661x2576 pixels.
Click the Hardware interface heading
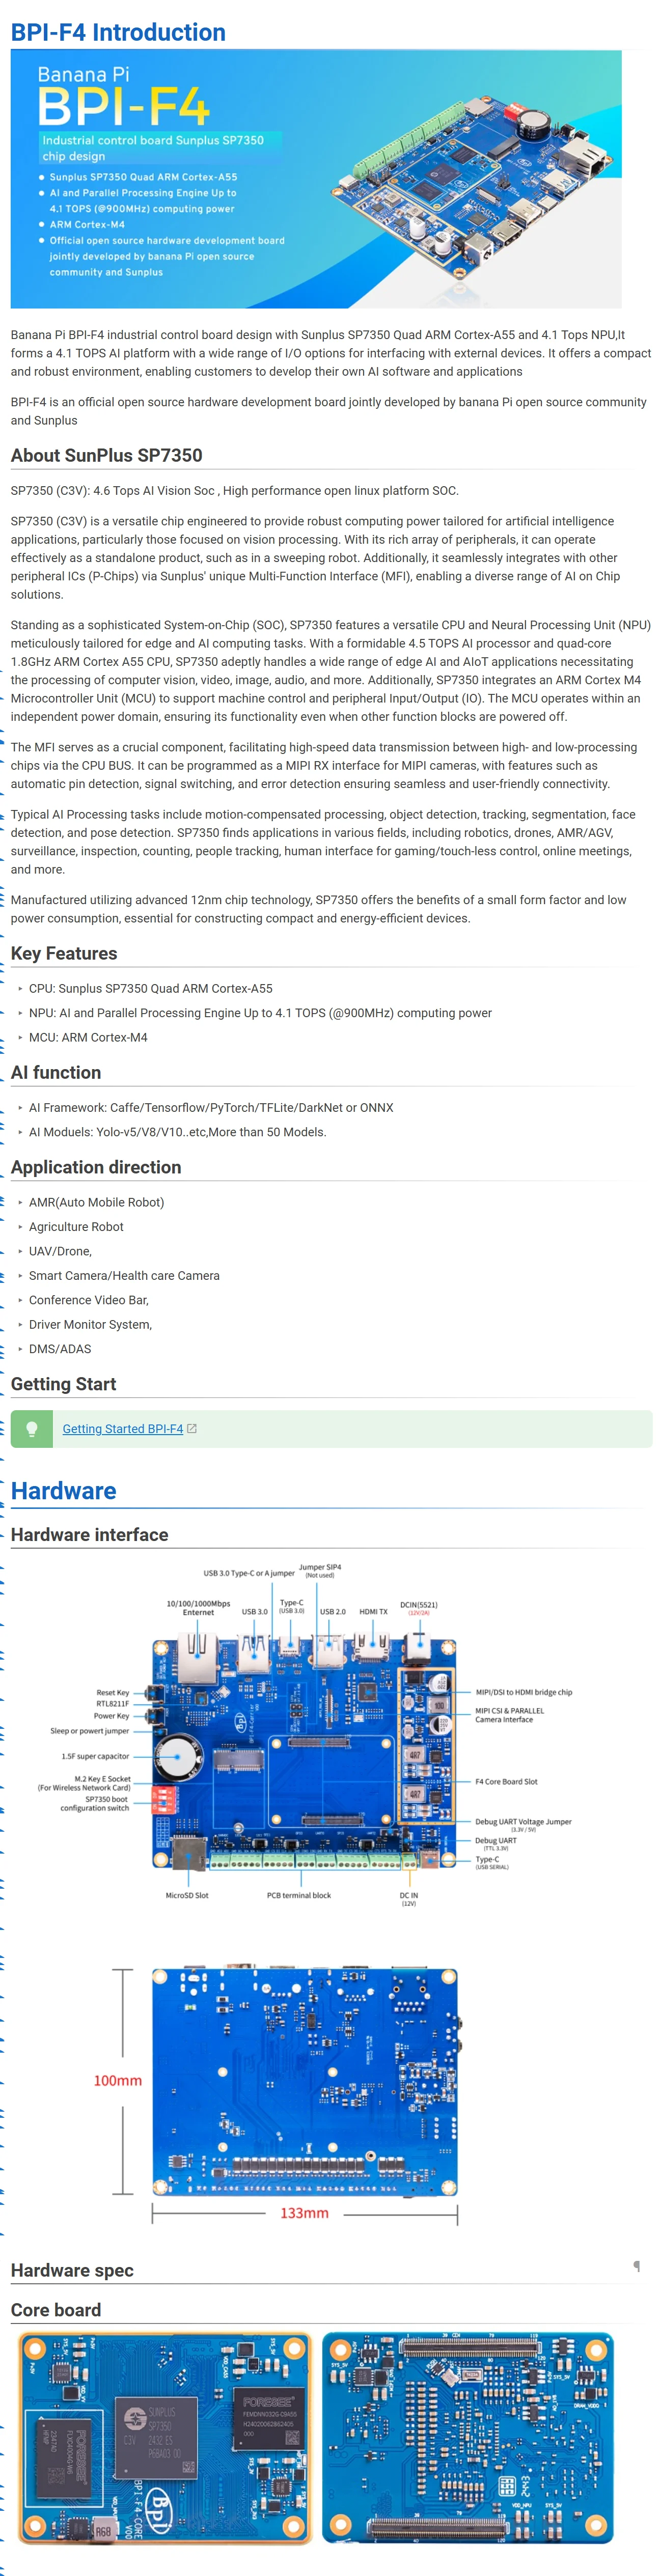click(89, 1534)
